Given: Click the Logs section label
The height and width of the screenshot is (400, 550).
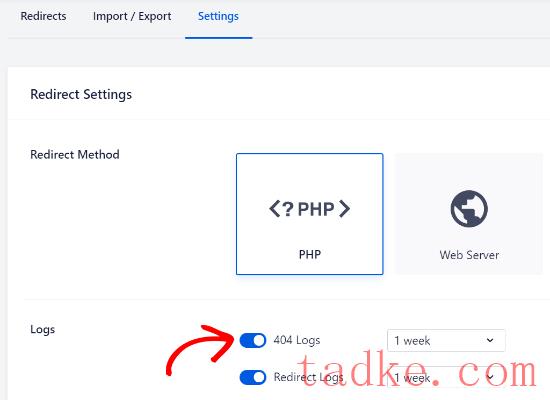Looking at the screenshot, I should coord(42,329).
